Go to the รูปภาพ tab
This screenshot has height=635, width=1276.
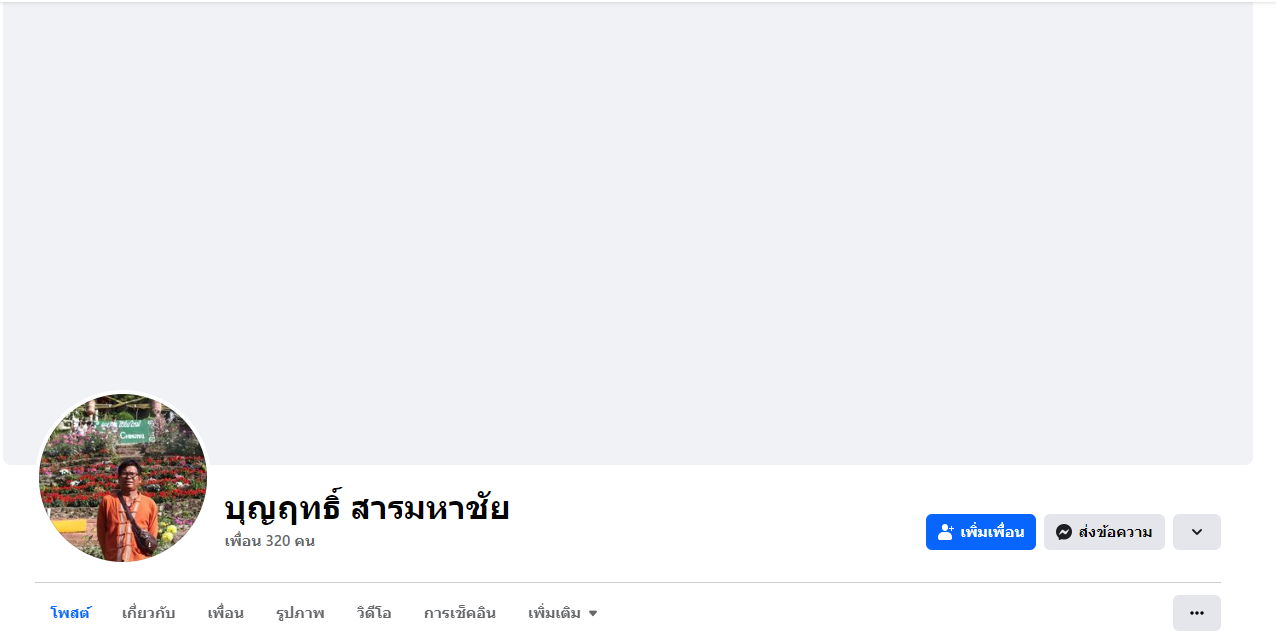click(300, 613)
